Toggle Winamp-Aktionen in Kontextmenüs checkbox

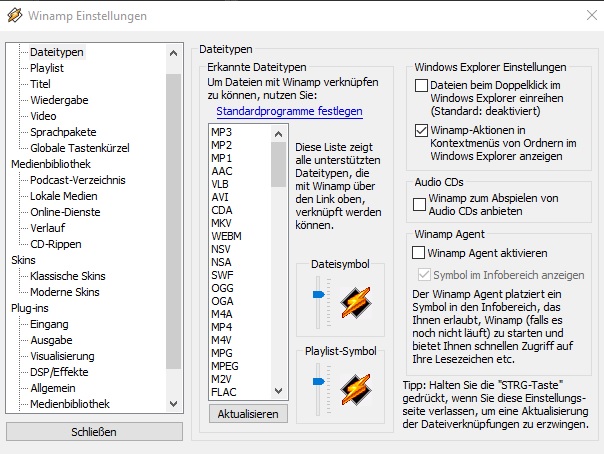click(x=421, y=130)
